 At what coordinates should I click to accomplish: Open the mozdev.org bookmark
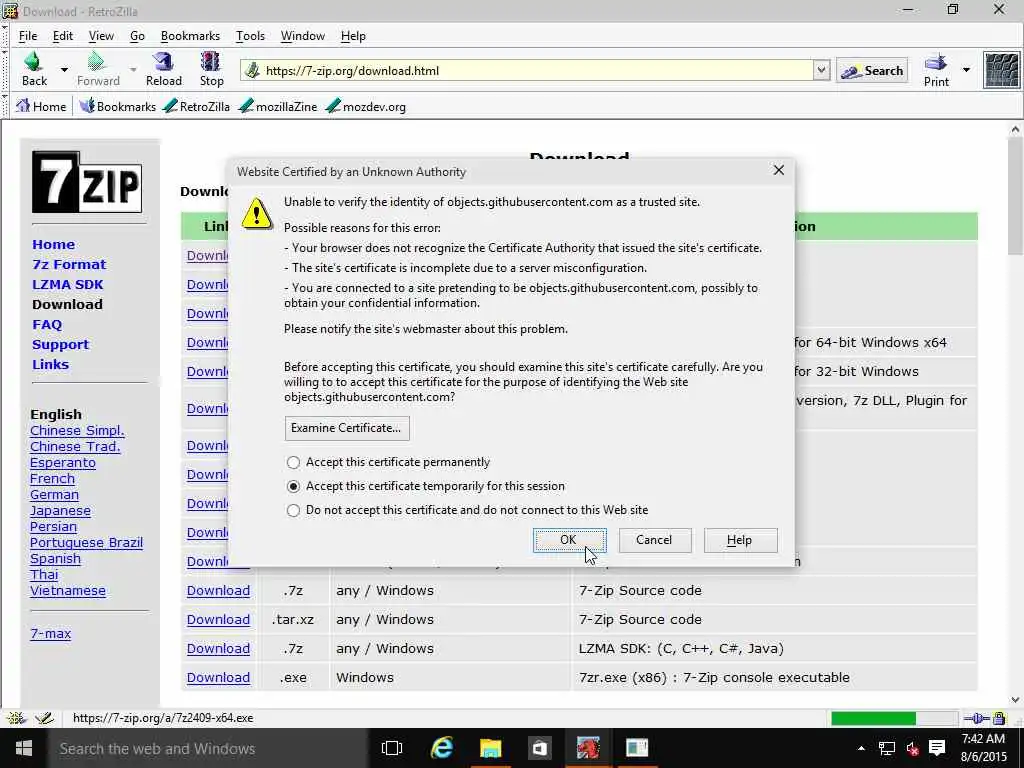(x=366, y=106)
